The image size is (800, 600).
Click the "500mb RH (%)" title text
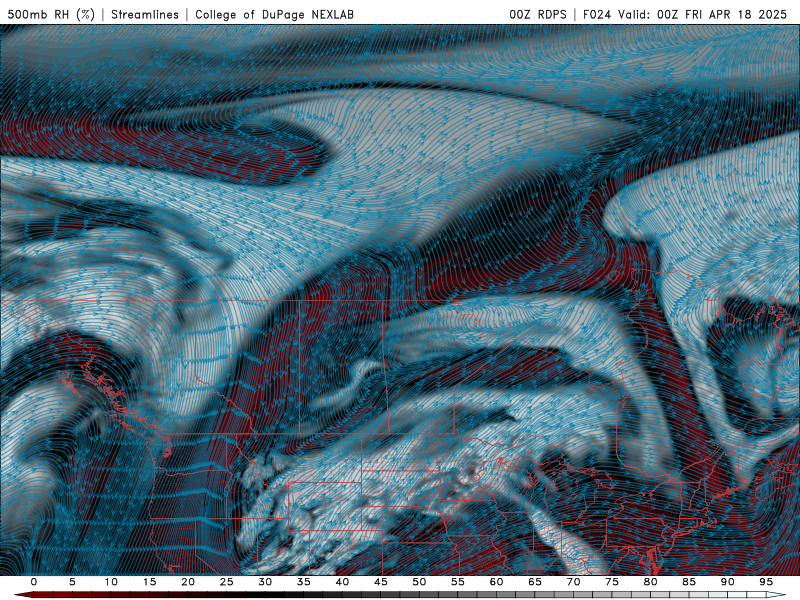click(x=51, y=14)
